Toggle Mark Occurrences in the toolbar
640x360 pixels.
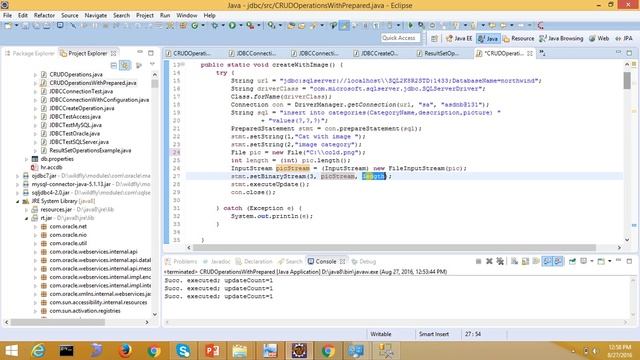[x=344, y=26]
